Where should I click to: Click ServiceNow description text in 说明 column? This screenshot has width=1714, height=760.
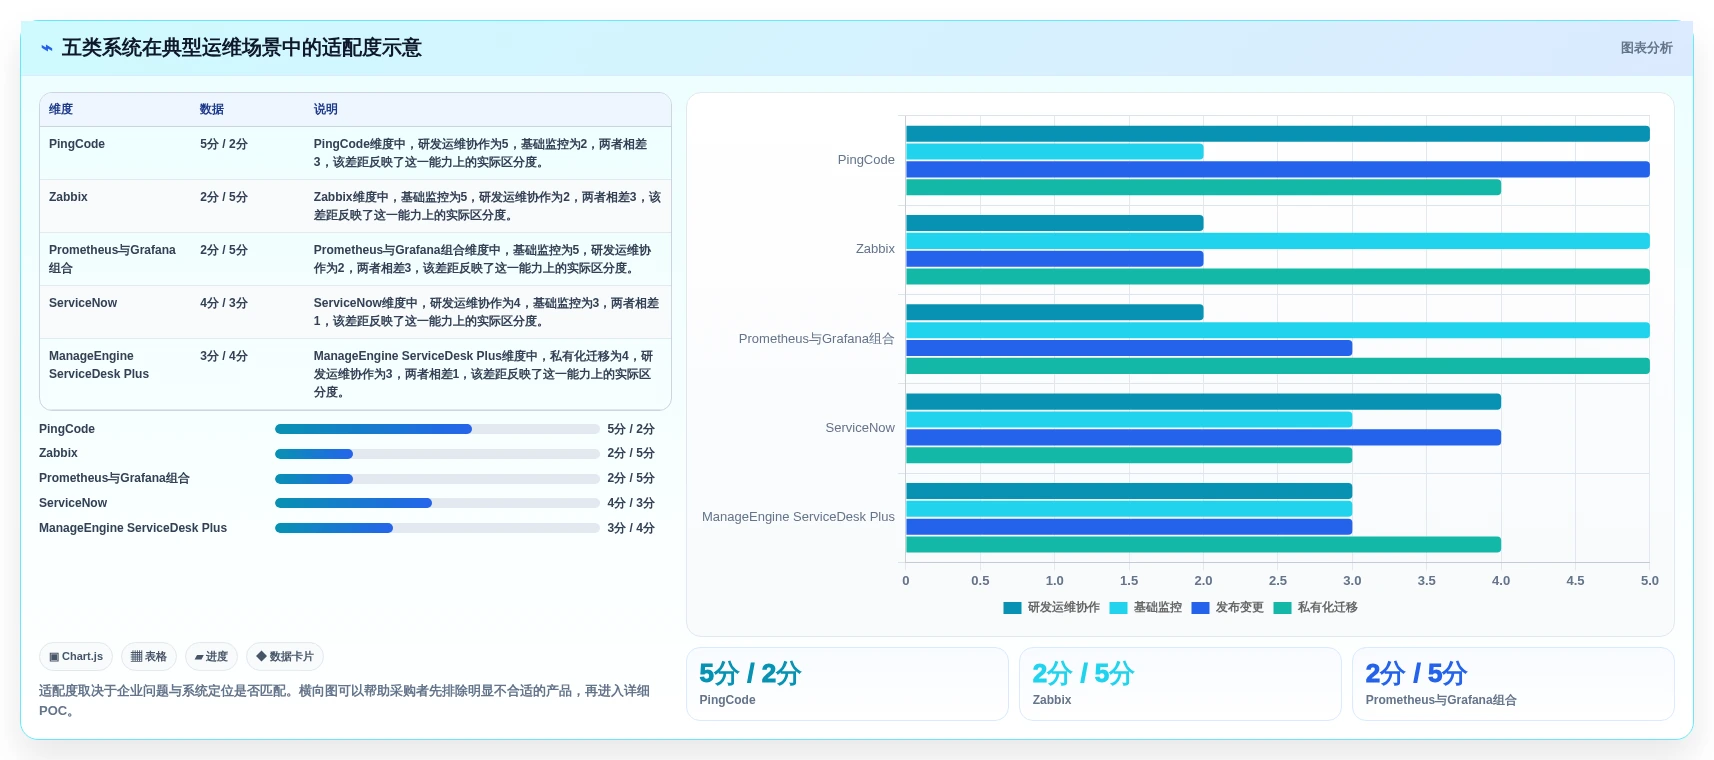pyautogui.click(x=486, y=312)
